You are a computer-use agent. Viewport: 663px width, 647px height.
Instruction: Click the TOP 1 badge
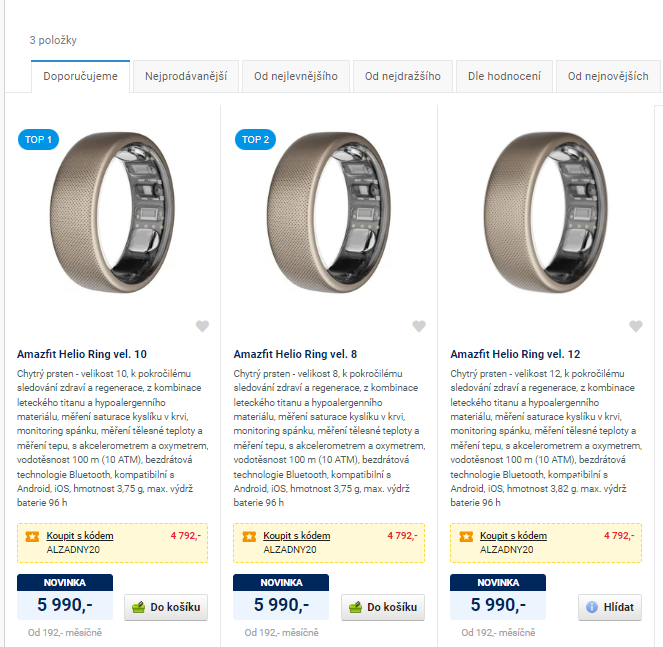click(38, 140)
